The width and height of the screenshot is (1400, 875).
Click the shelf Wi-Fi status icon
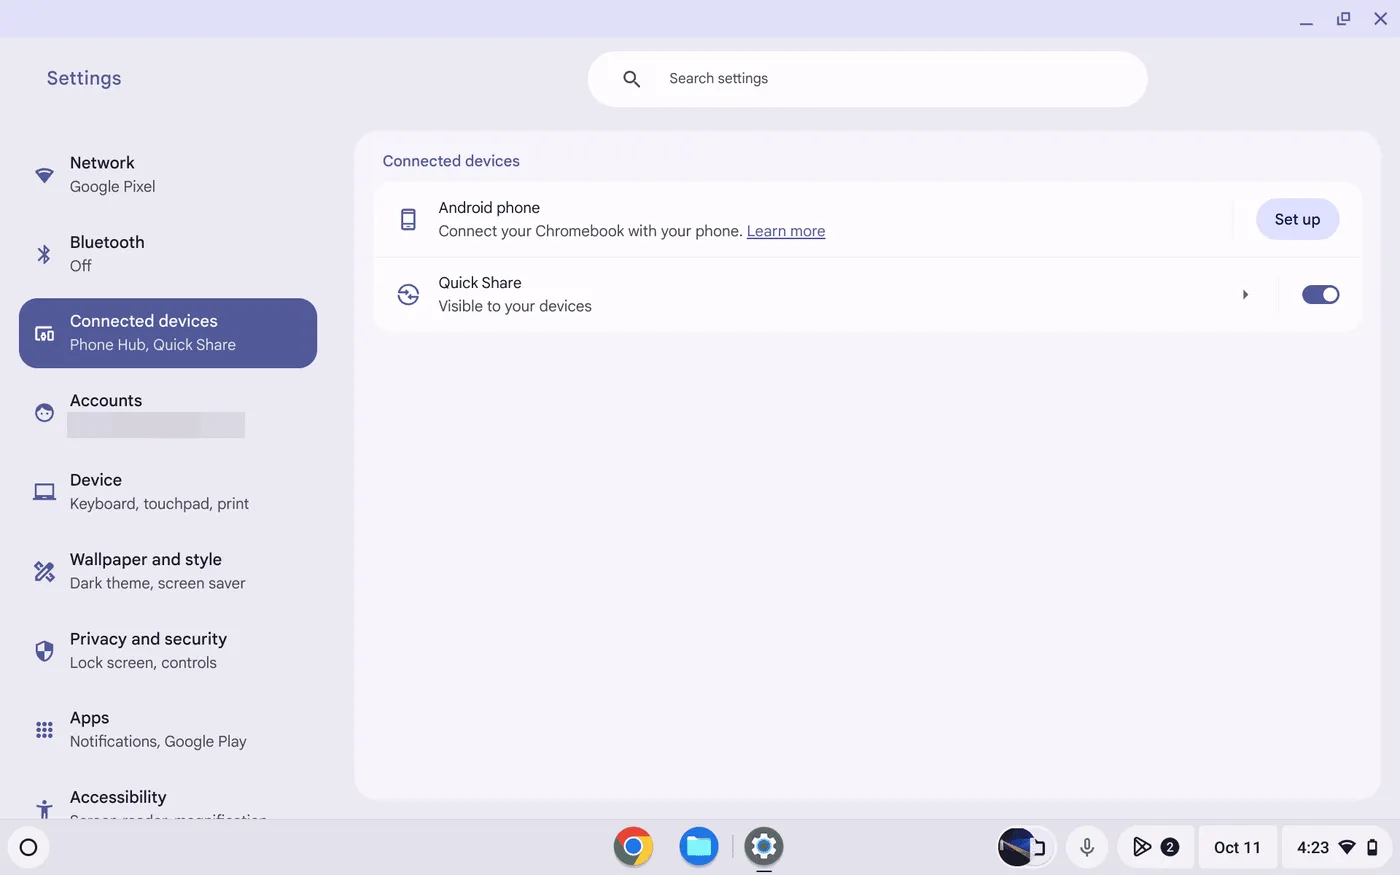[1347, 848]
